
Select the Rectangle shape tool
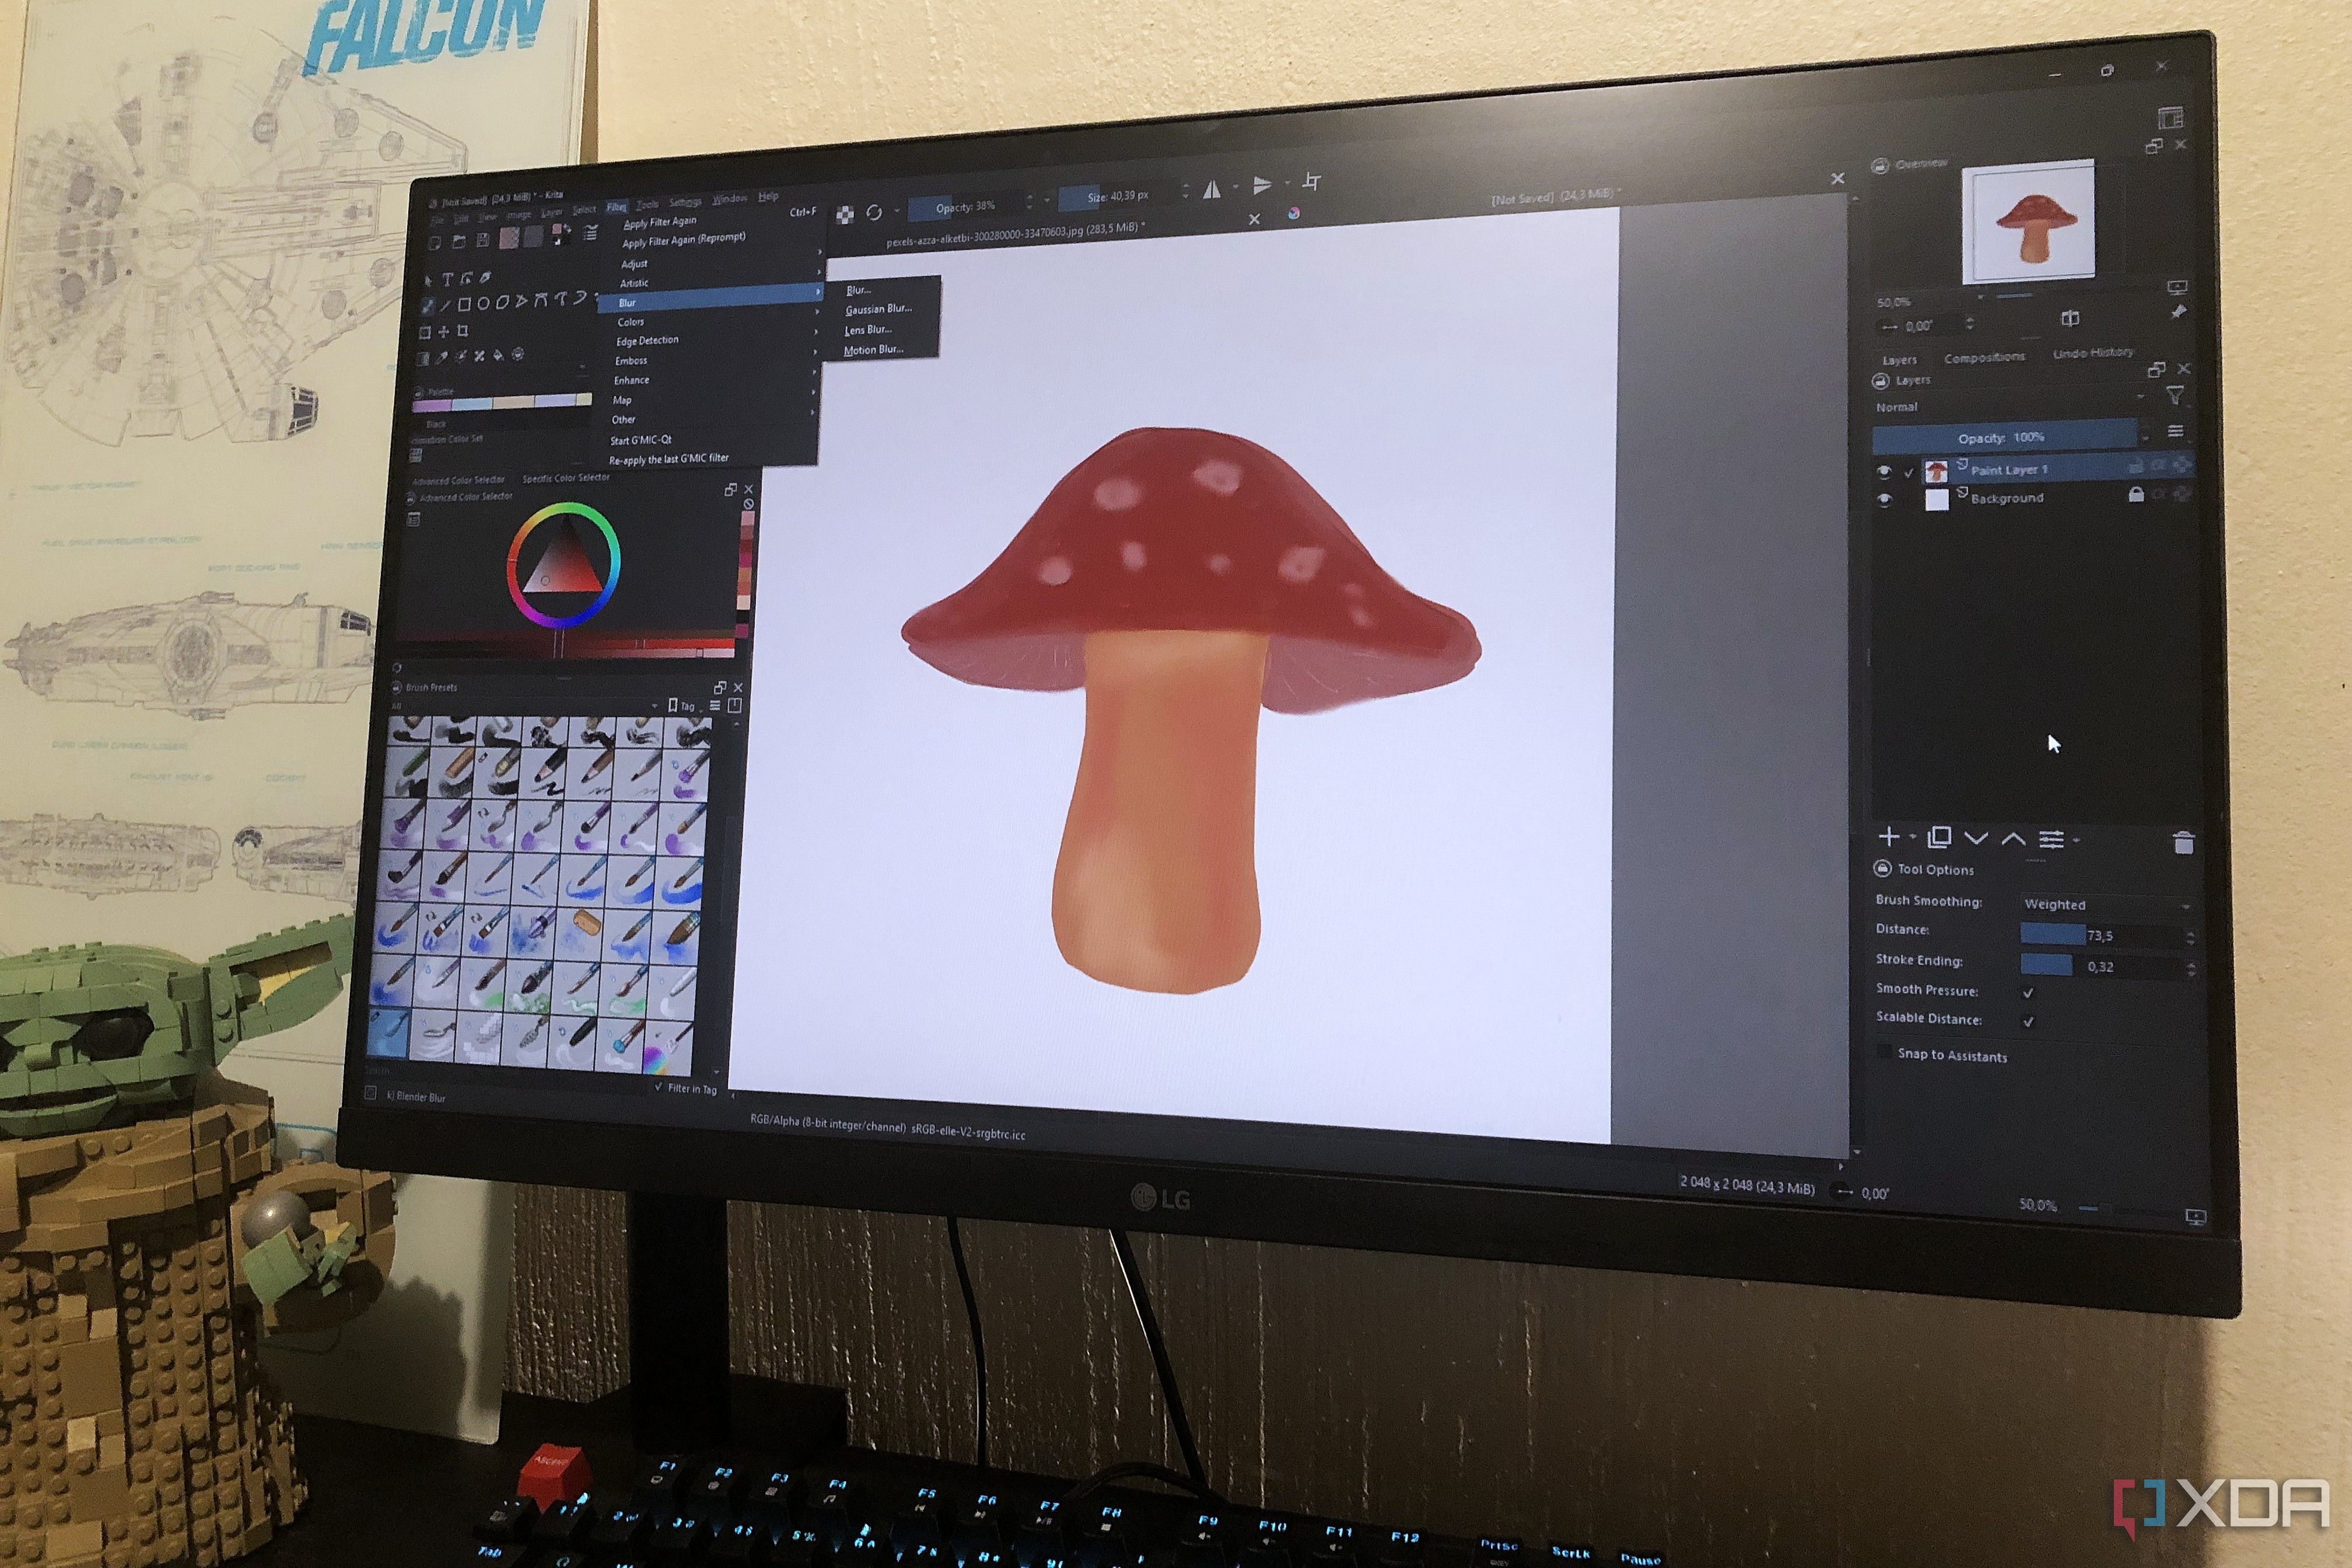coord(464,304)
